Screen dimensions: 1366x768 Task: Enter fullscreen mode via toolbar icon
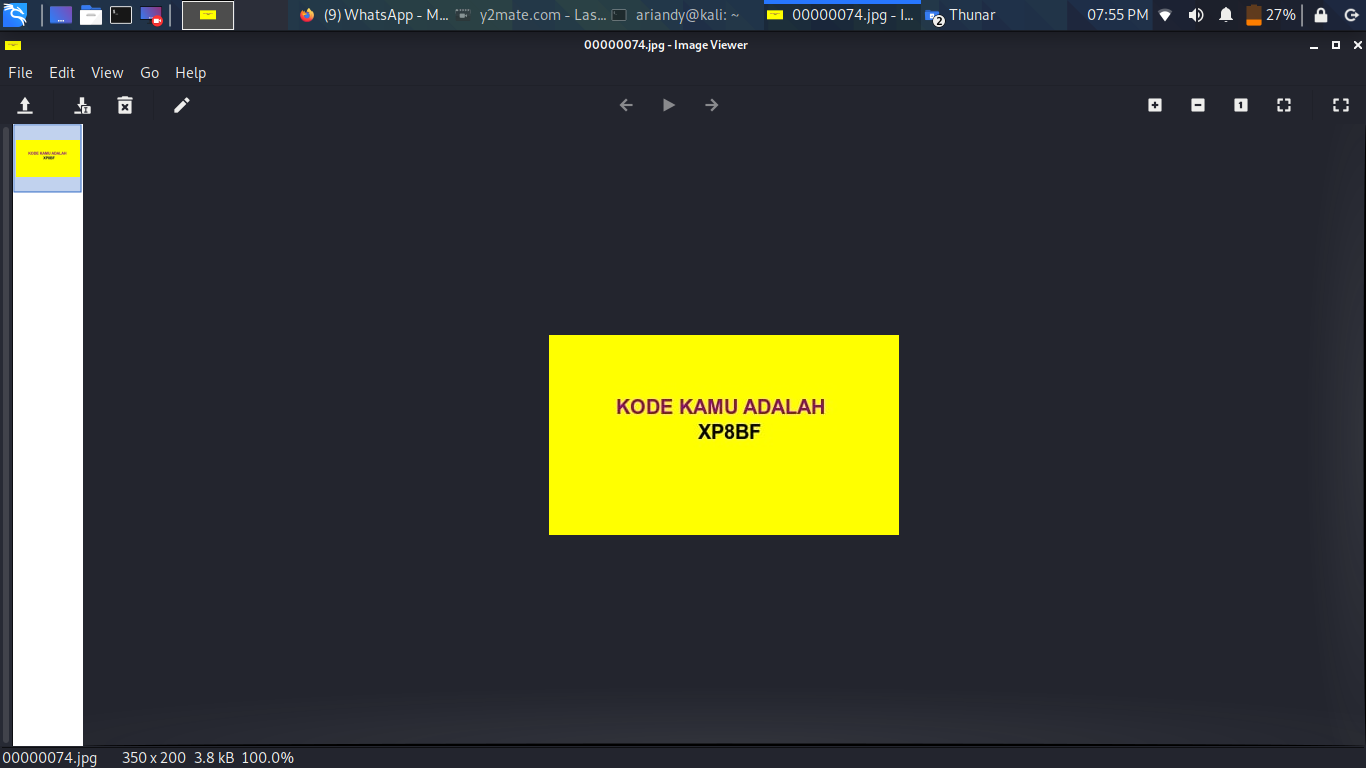(x=1341, y=105)
